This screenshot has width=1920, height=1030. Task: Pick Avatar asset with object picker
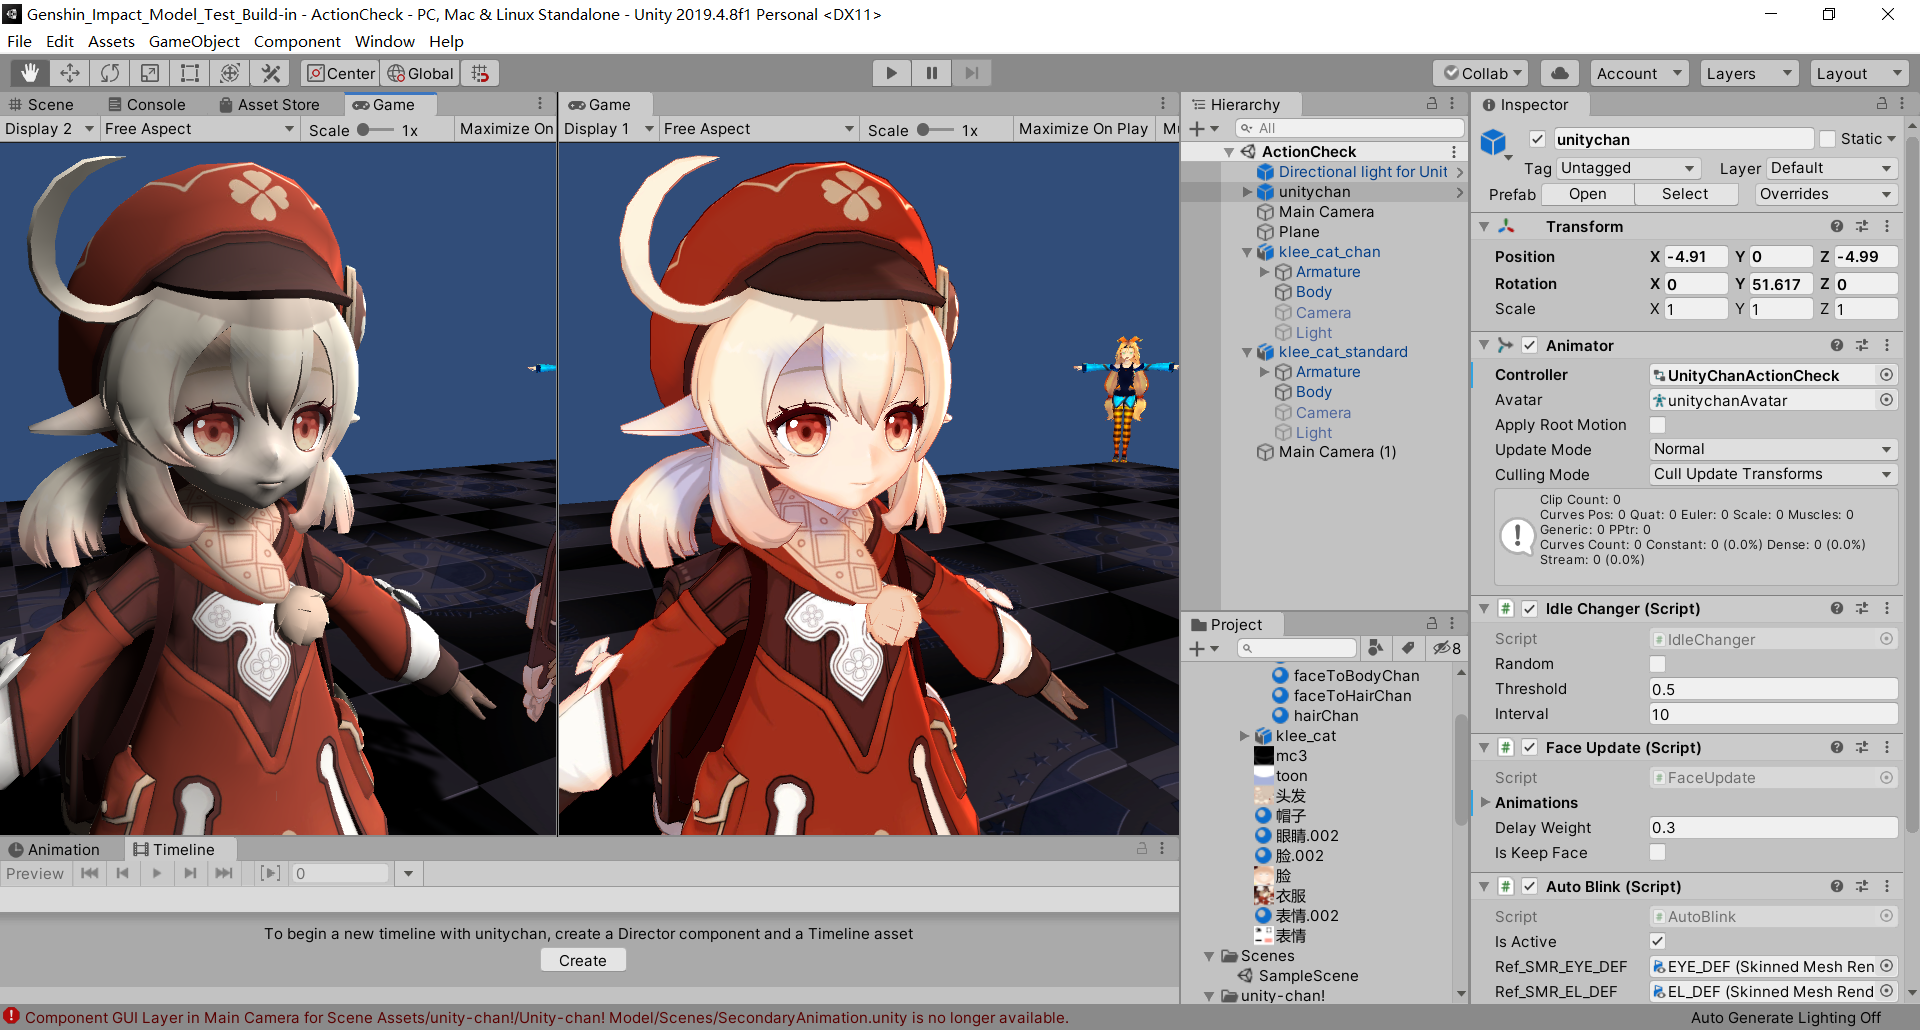(1886, 400)
